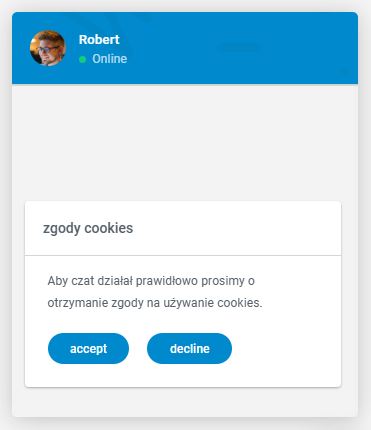
Task: Click Robert's profile avatar photo
Action: [48, 48]
